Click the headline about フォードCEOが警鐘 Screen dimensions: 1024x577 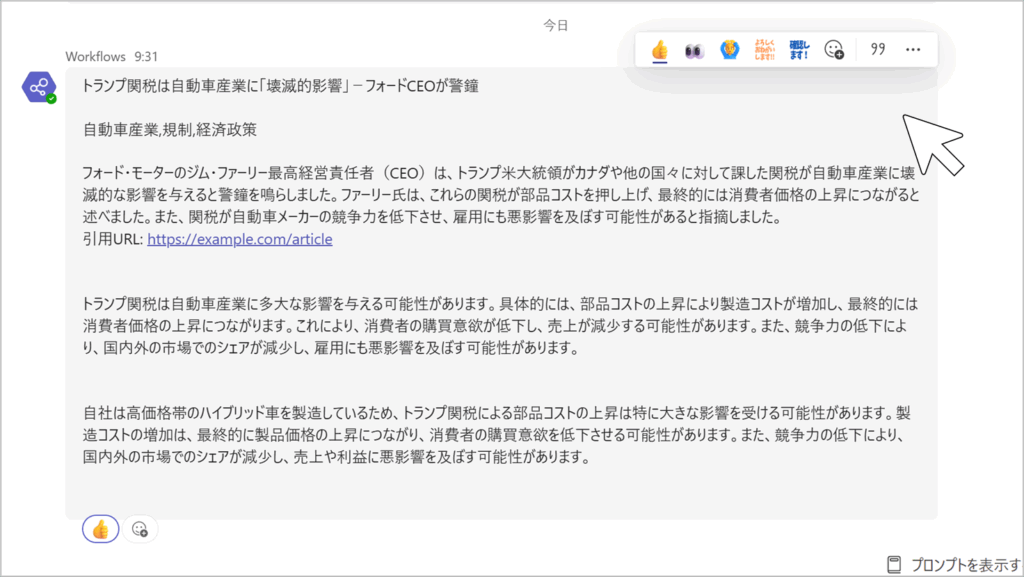click(x=281, y=86)
